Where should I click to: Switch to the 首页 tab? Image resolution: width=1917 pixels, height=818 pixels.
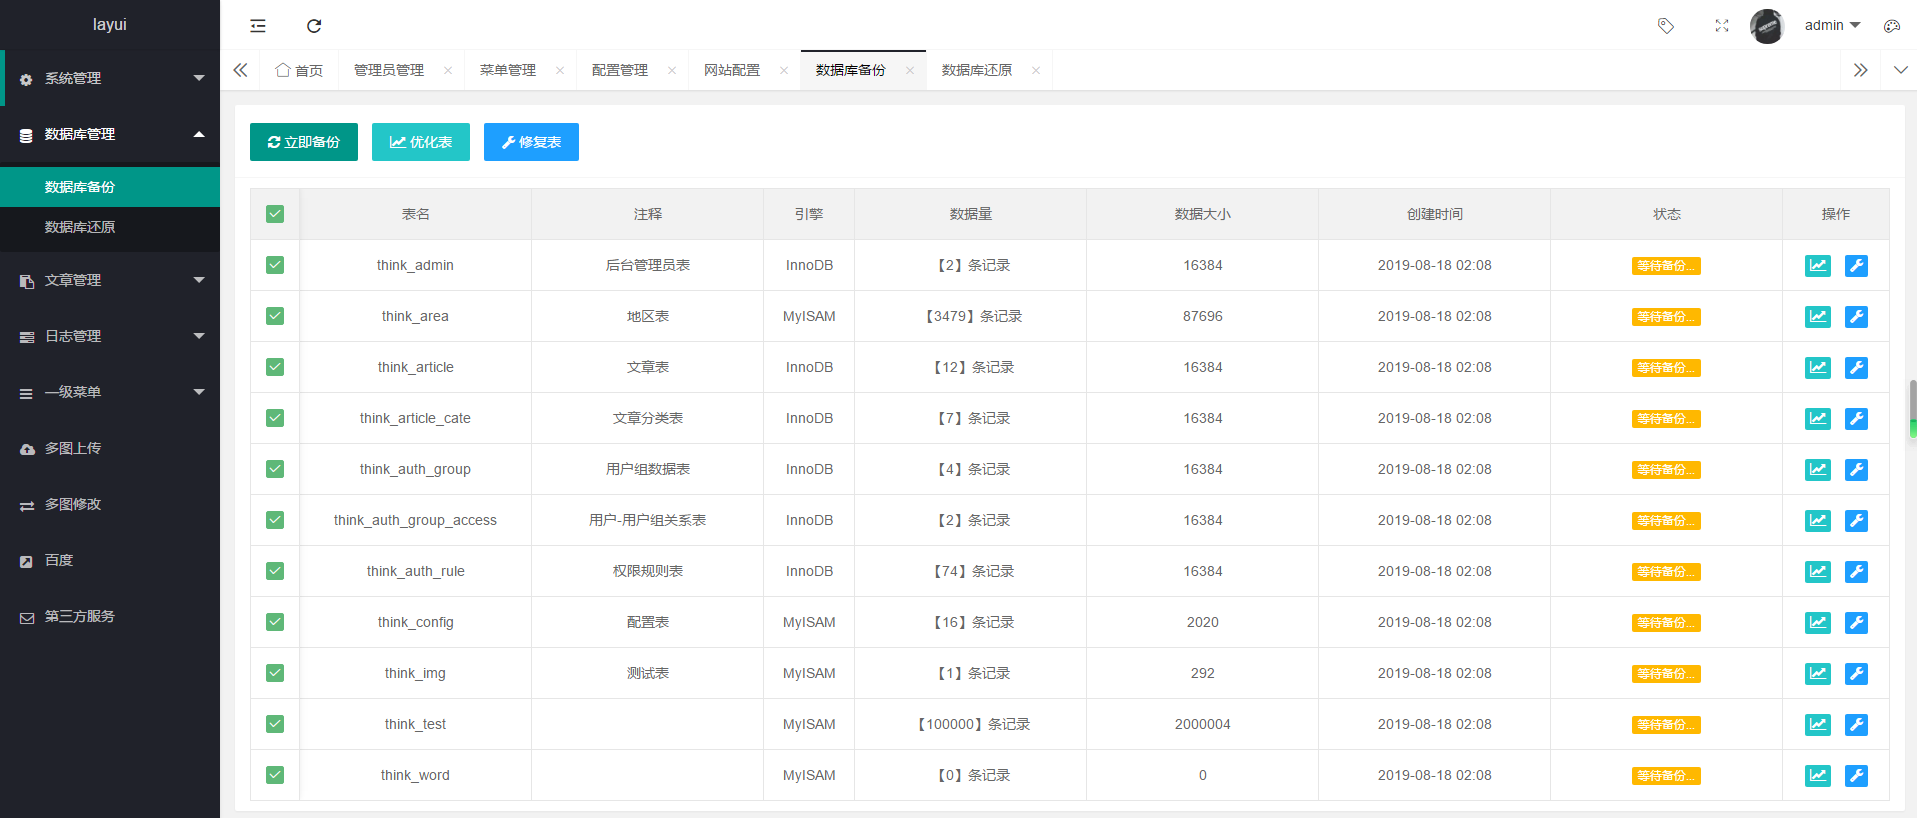click(299, 70)
